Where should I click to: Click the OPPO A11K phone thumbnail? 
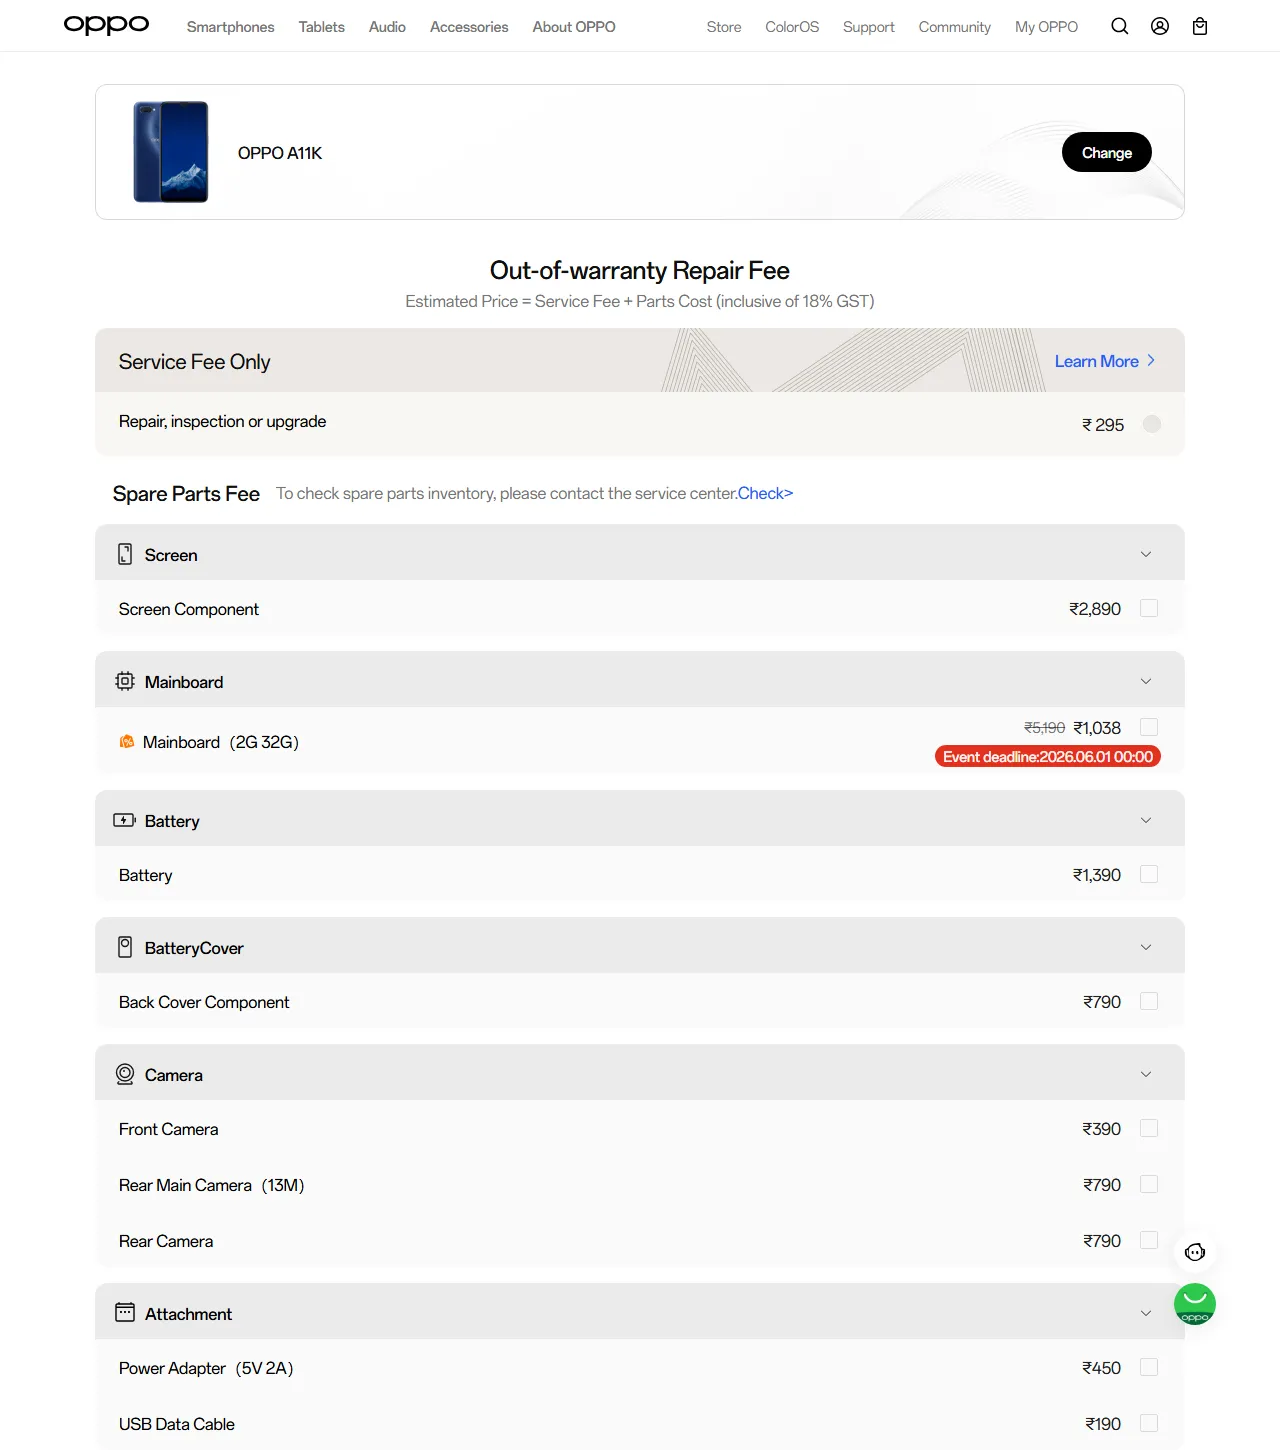coord(171,152)
